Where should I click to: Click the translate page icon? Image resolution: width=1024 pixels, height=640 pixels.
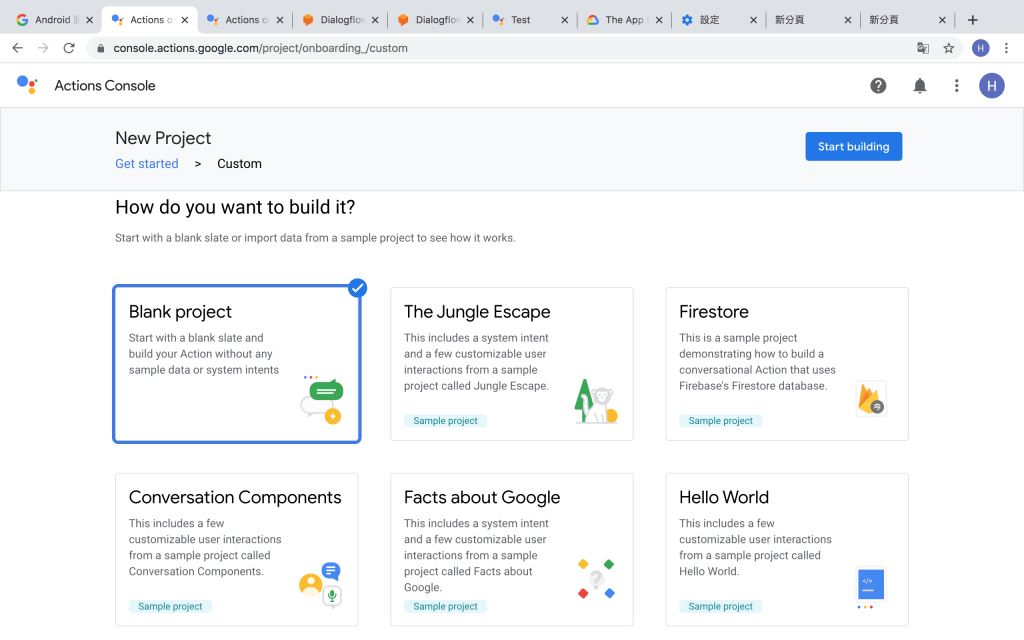point(923,48)
